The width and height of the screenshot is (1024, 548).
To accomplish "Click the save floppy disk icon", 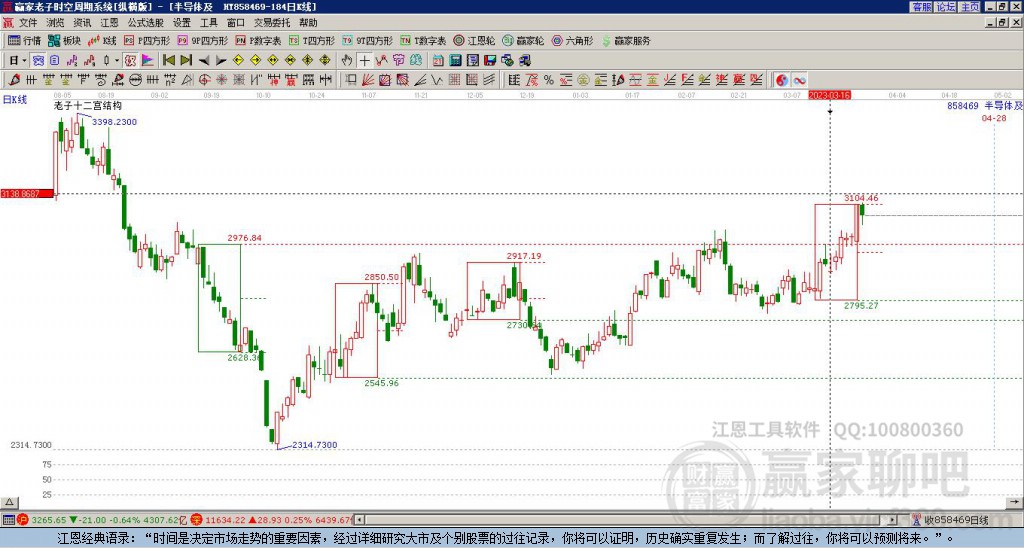I will point(490,61).
